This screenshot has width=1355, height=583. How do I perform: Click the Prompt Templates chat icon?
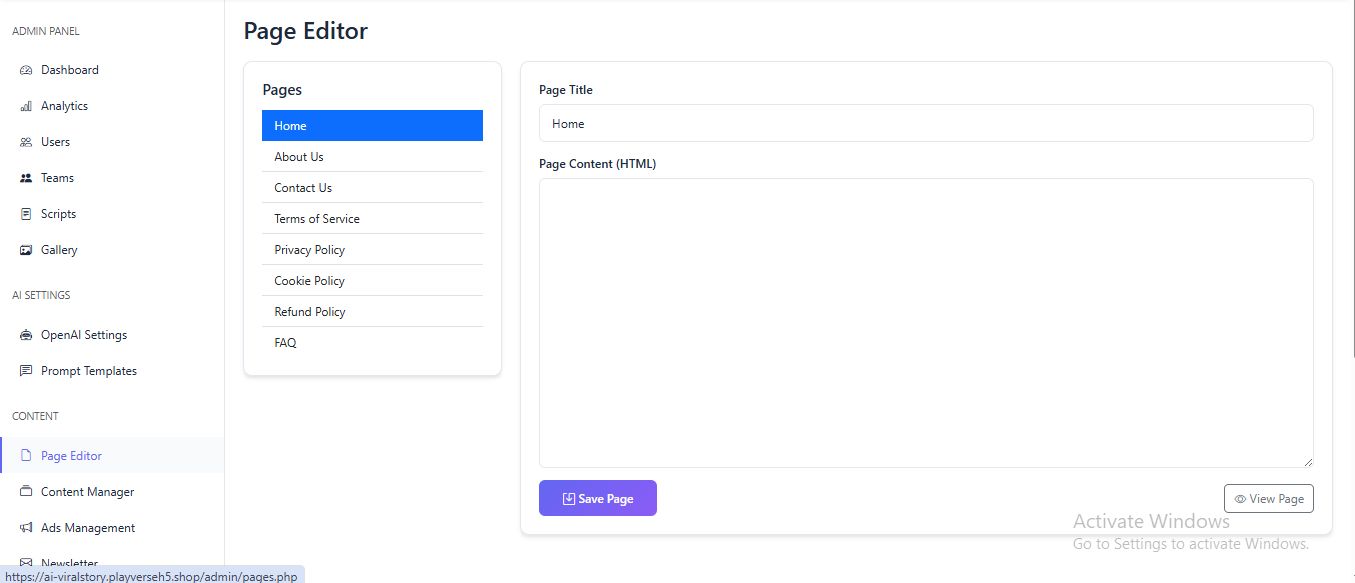[x=26, y=371]
